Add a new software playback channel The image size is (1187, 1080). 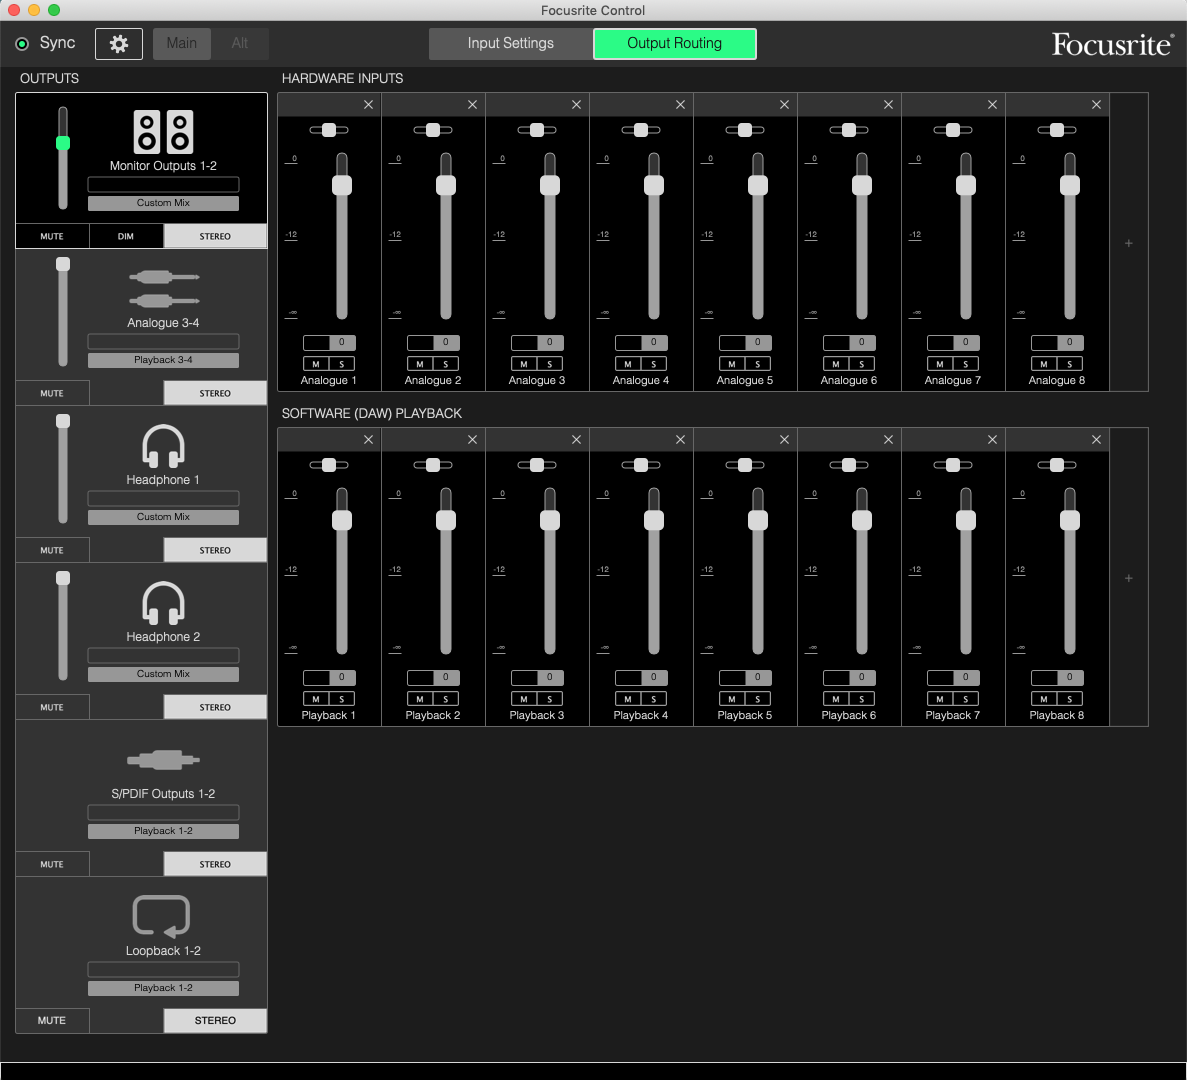1129,578
